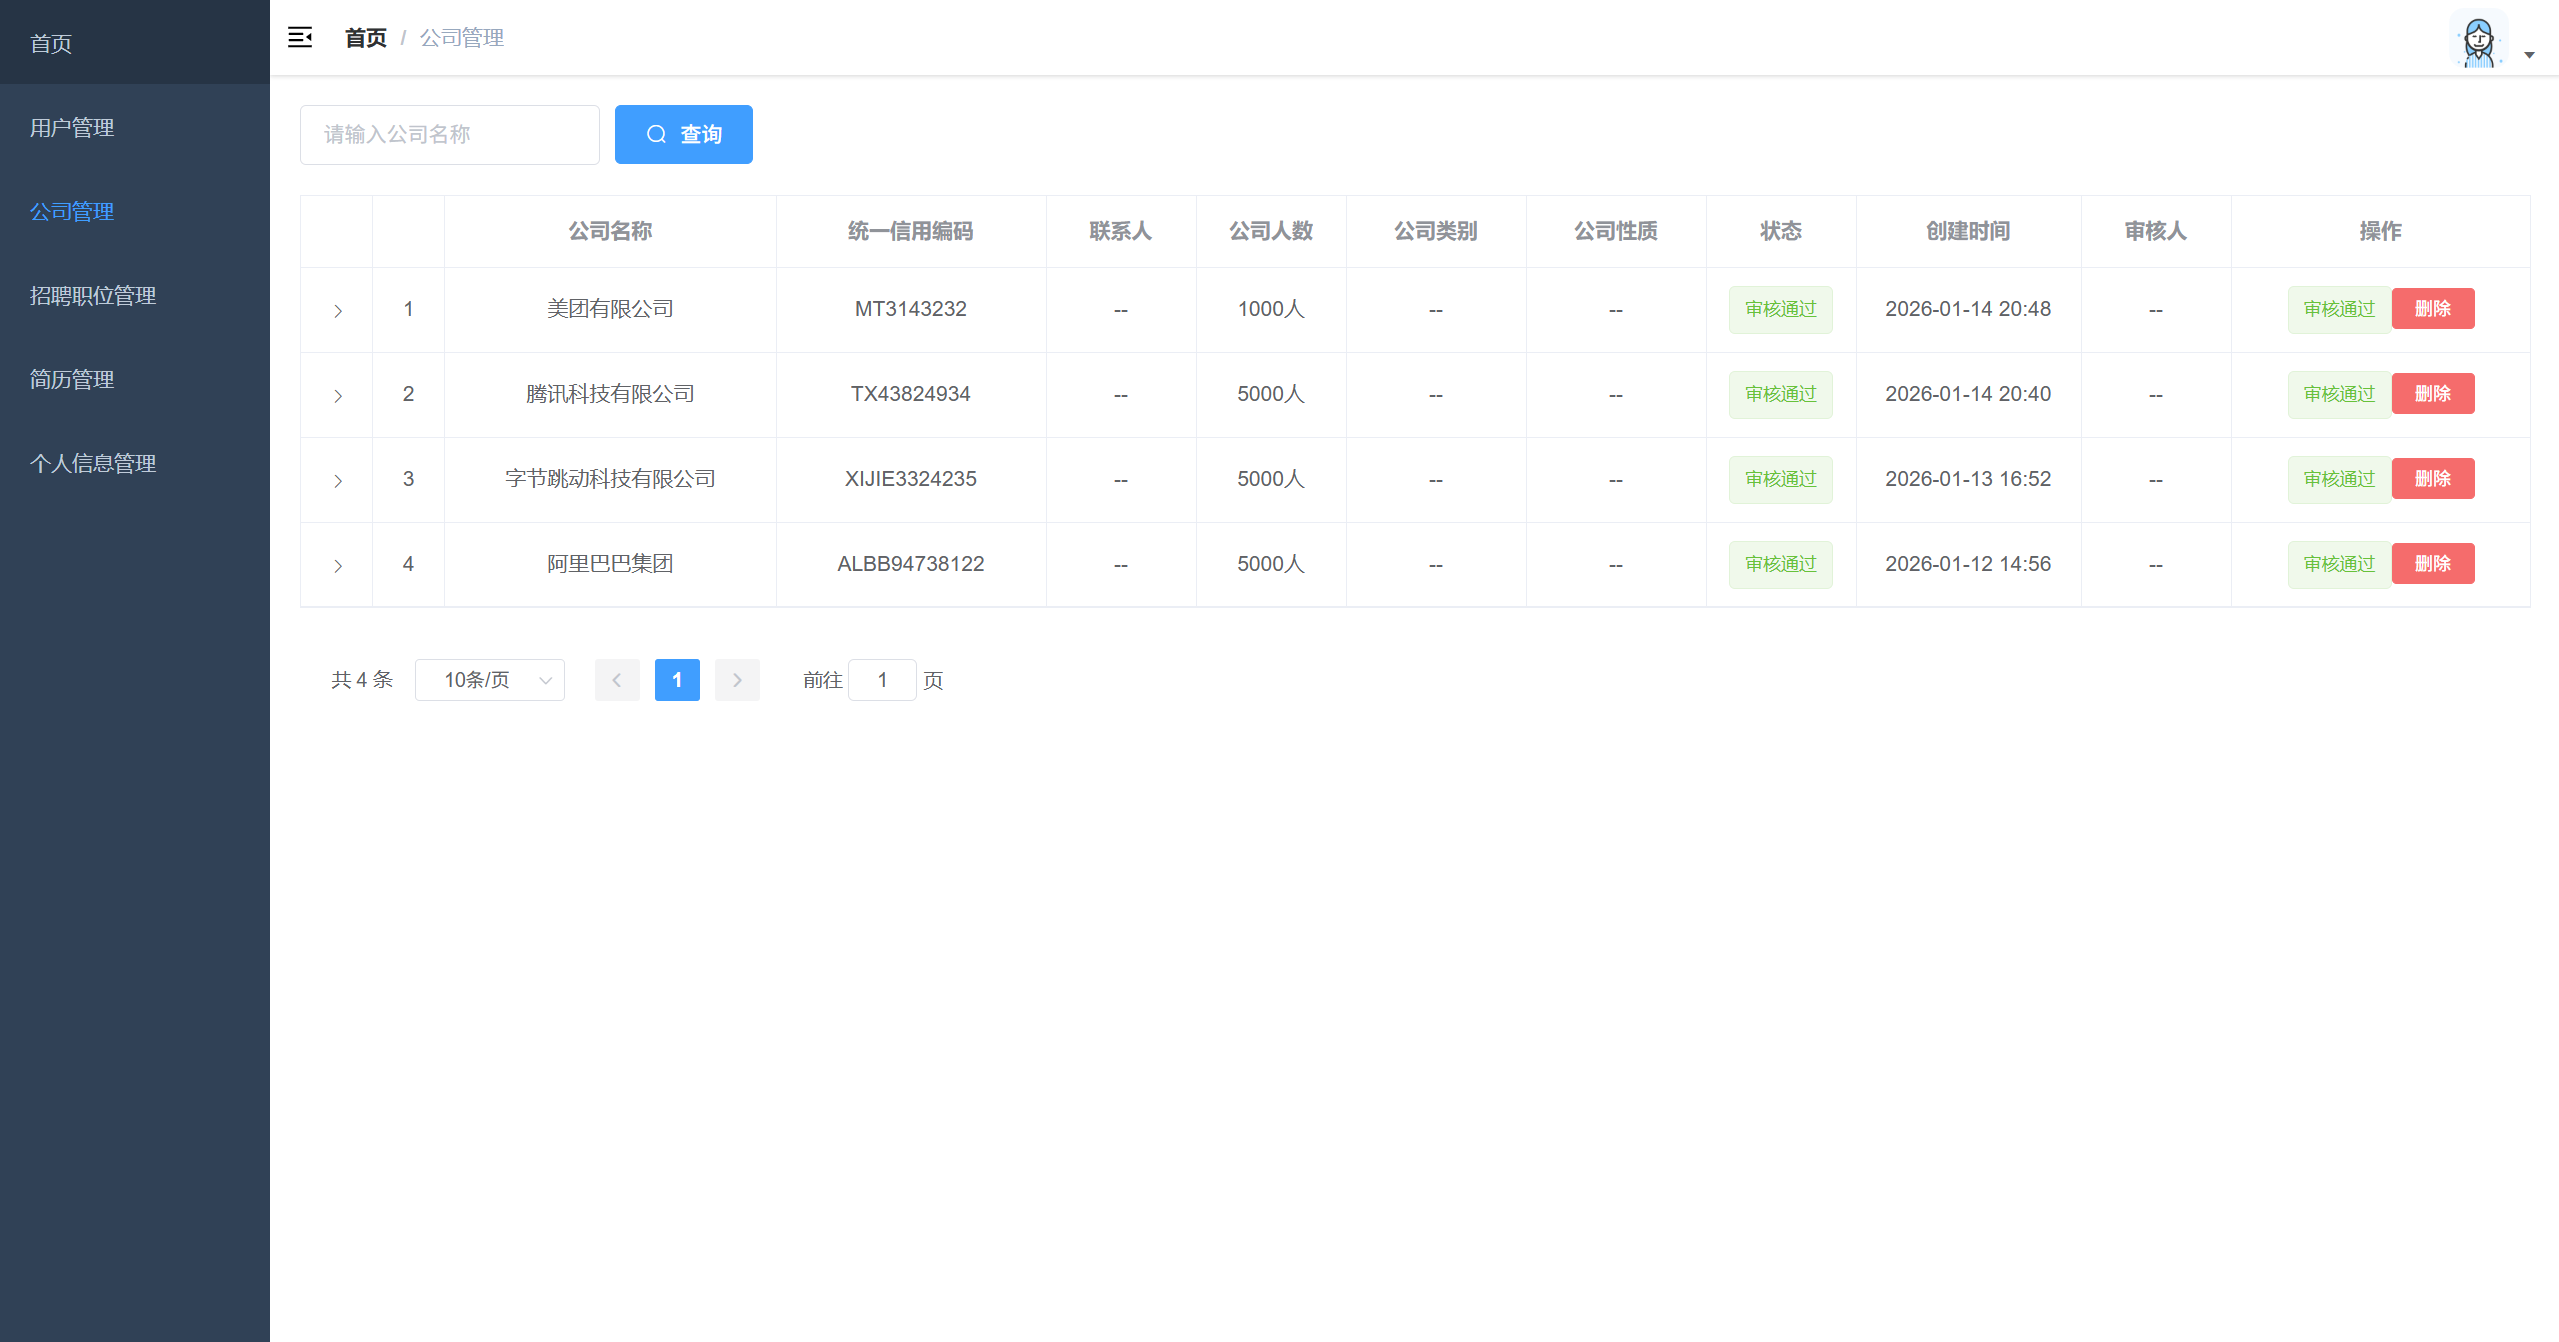
Task: Expand the 字节跳动科技有限公司 row details
Action: click(x=338, y=481)
